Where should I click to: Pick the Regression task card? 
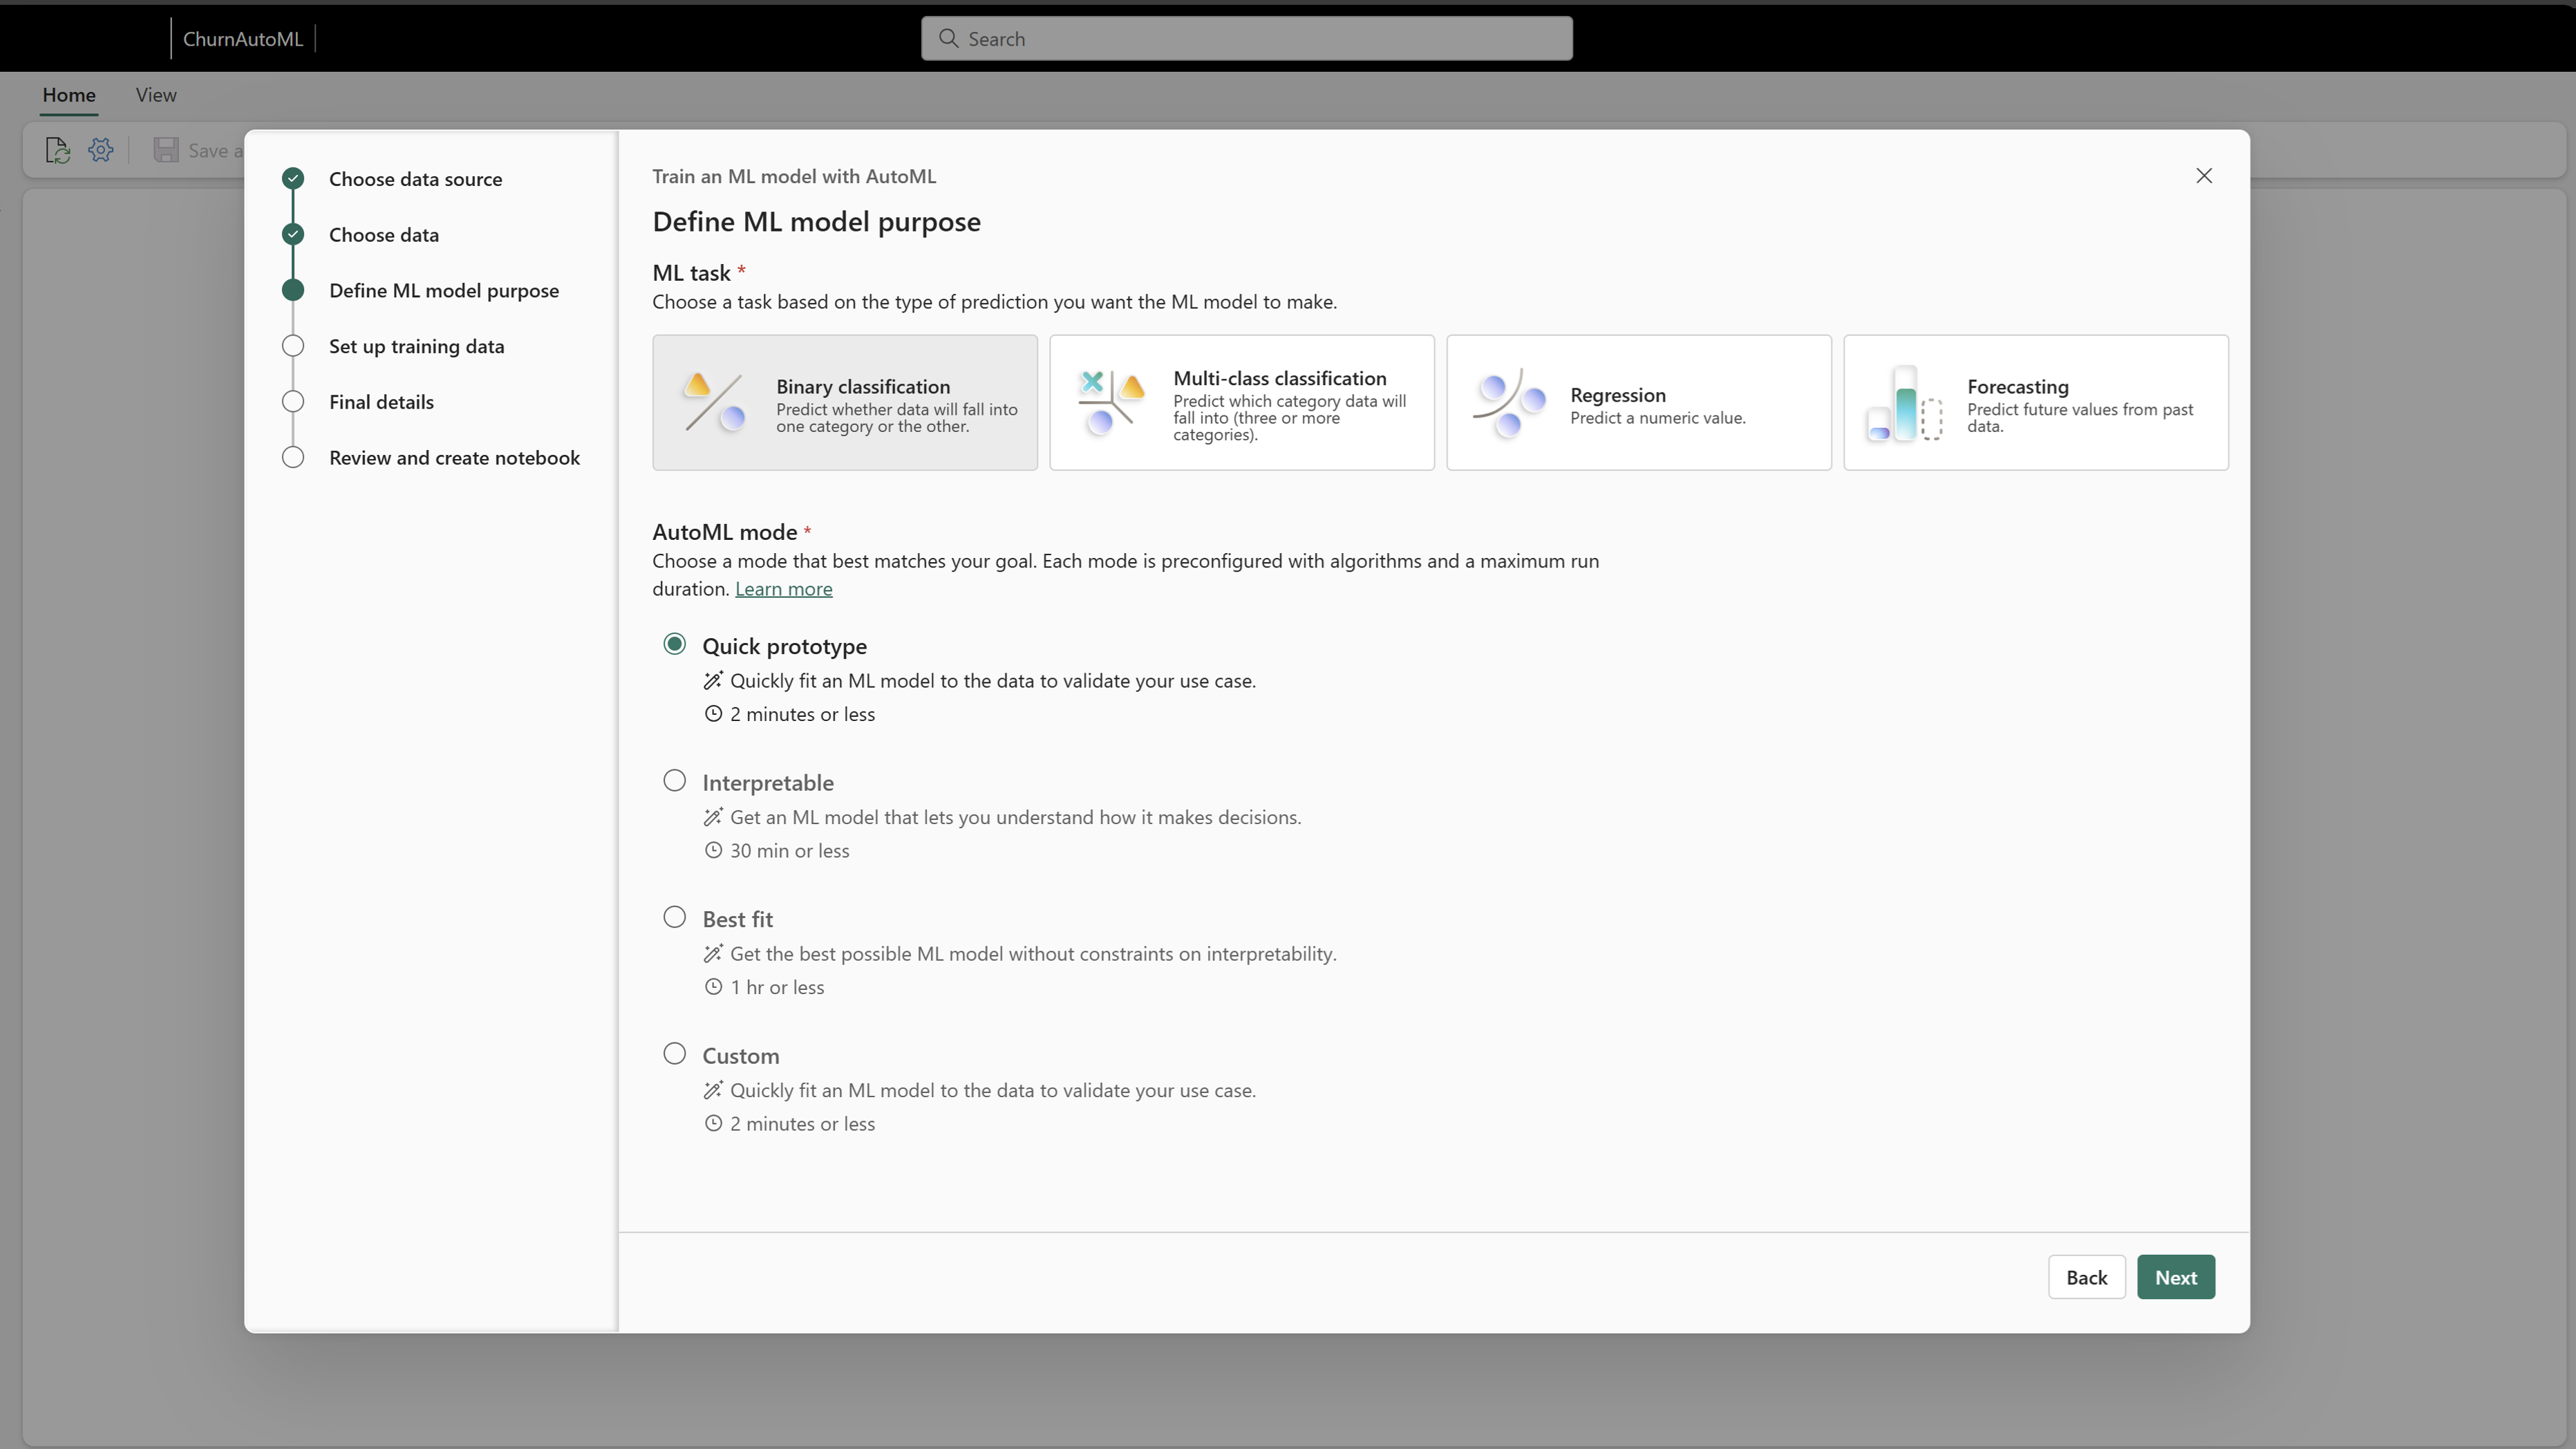[1638, 402]
